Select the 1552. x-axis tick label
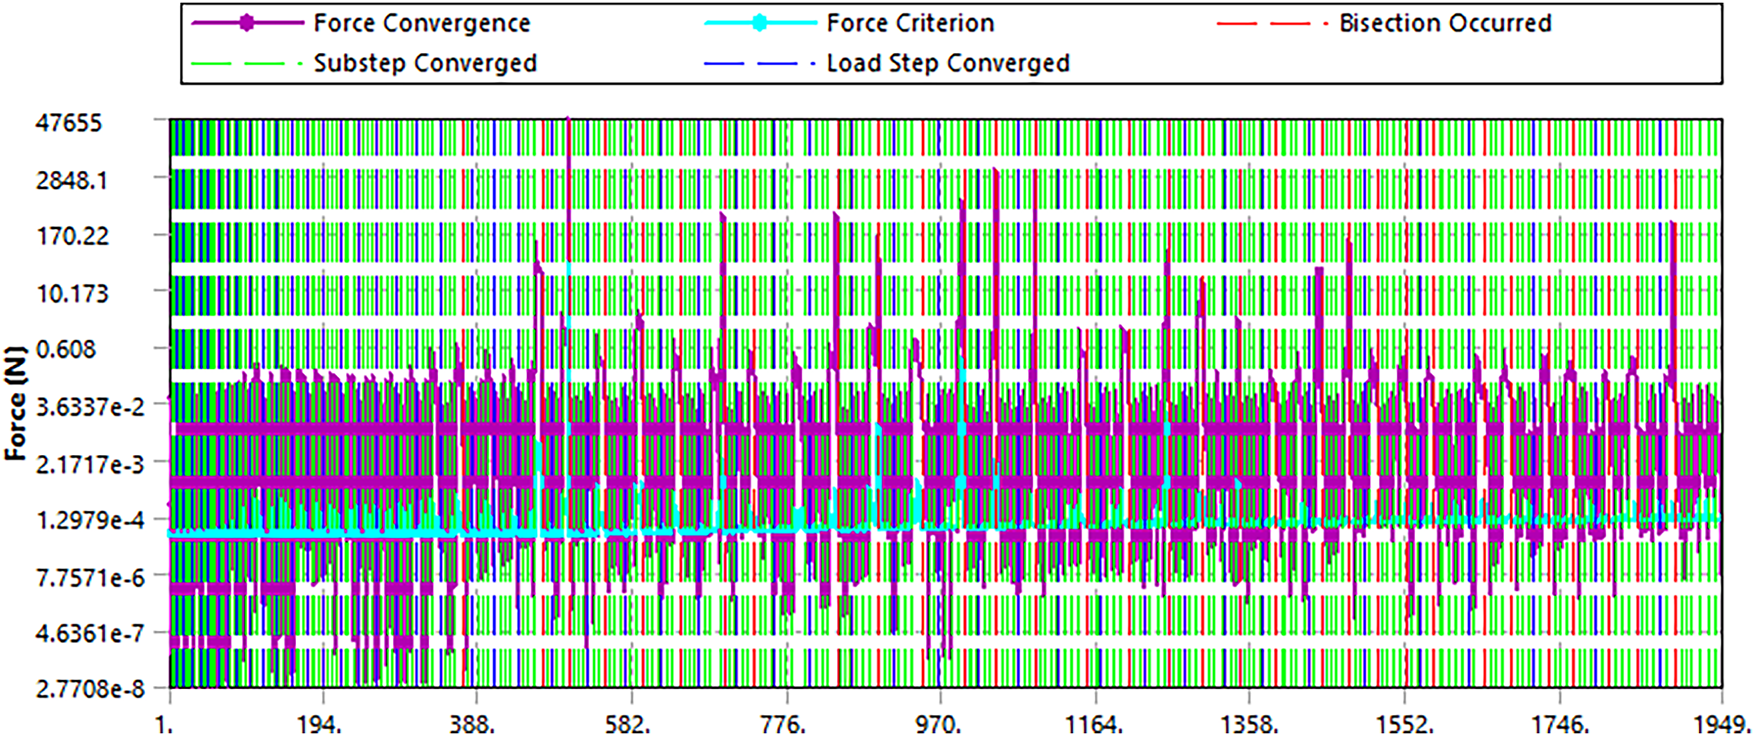1755x736 pixels. pos(1404,723)
